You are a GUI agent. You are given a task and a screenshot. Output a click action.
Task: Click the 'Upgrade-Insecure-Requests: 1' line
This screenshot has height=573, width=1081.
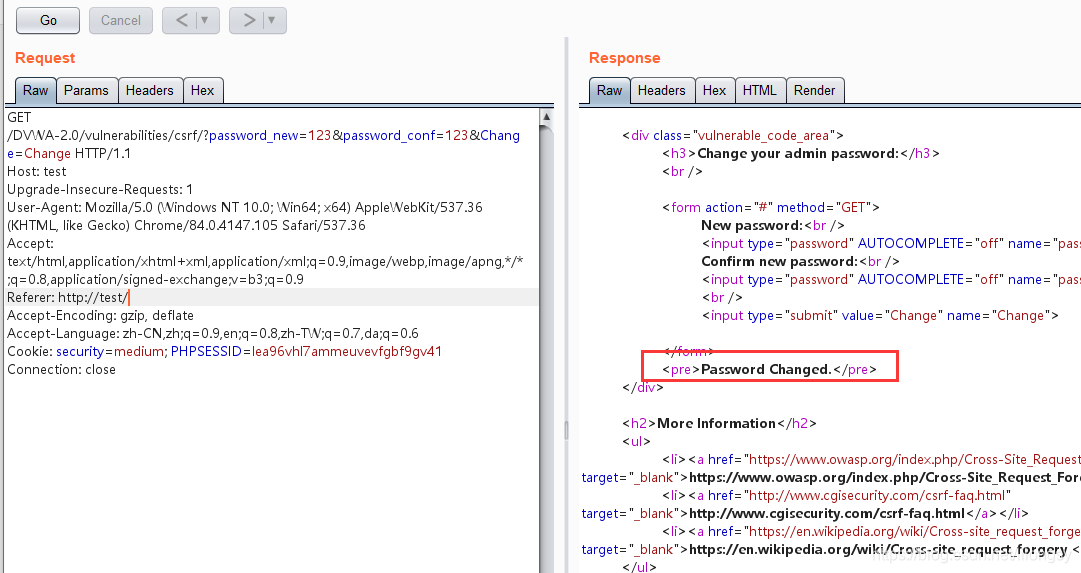tap(100, 190)
